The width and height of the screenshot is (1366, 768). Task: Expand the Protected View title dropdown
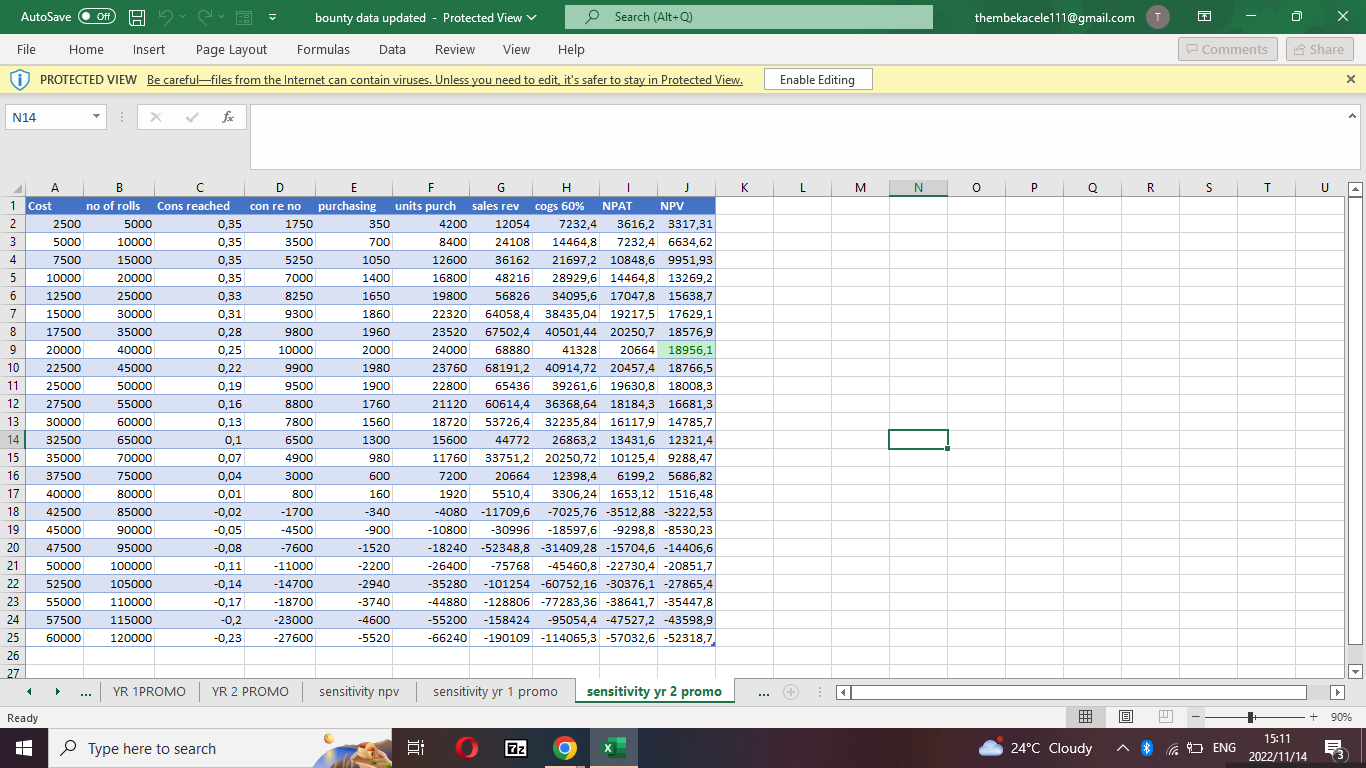click(x=532, y=18)
